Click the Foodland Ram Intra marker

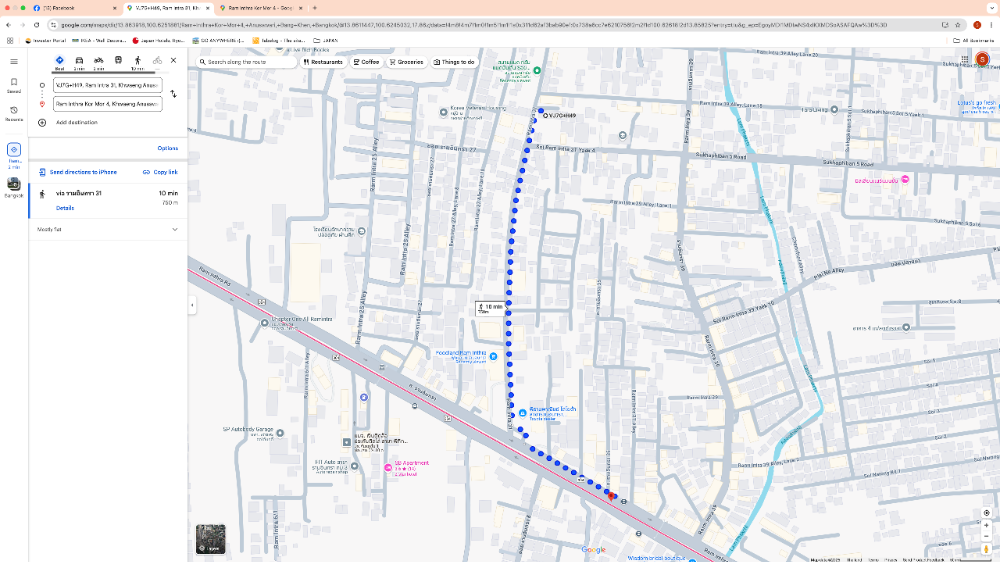point(494,356)
